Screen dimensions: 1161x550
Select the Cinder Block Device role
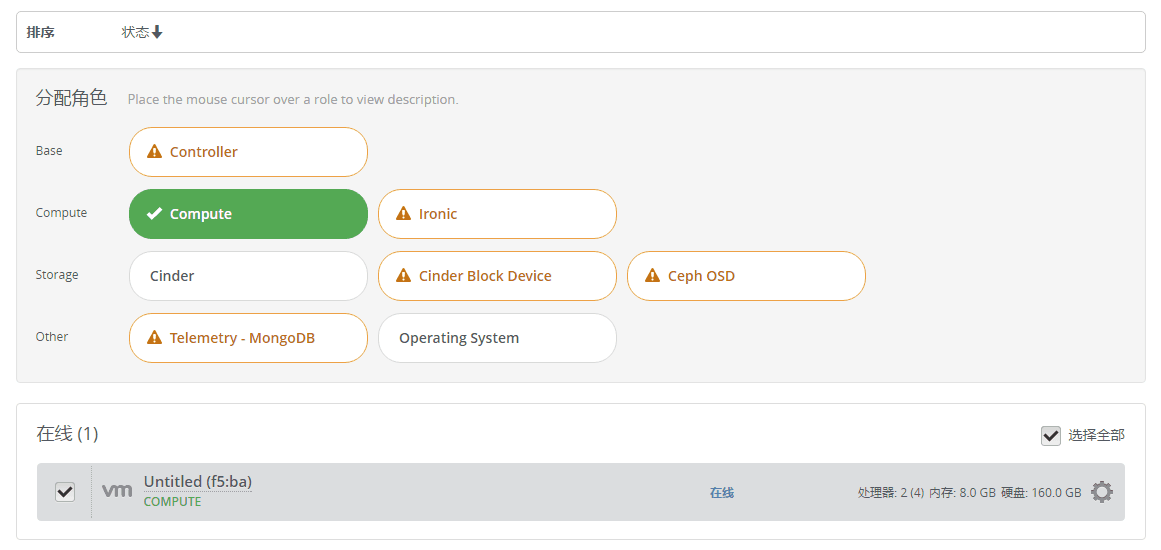tap(497, 276)
